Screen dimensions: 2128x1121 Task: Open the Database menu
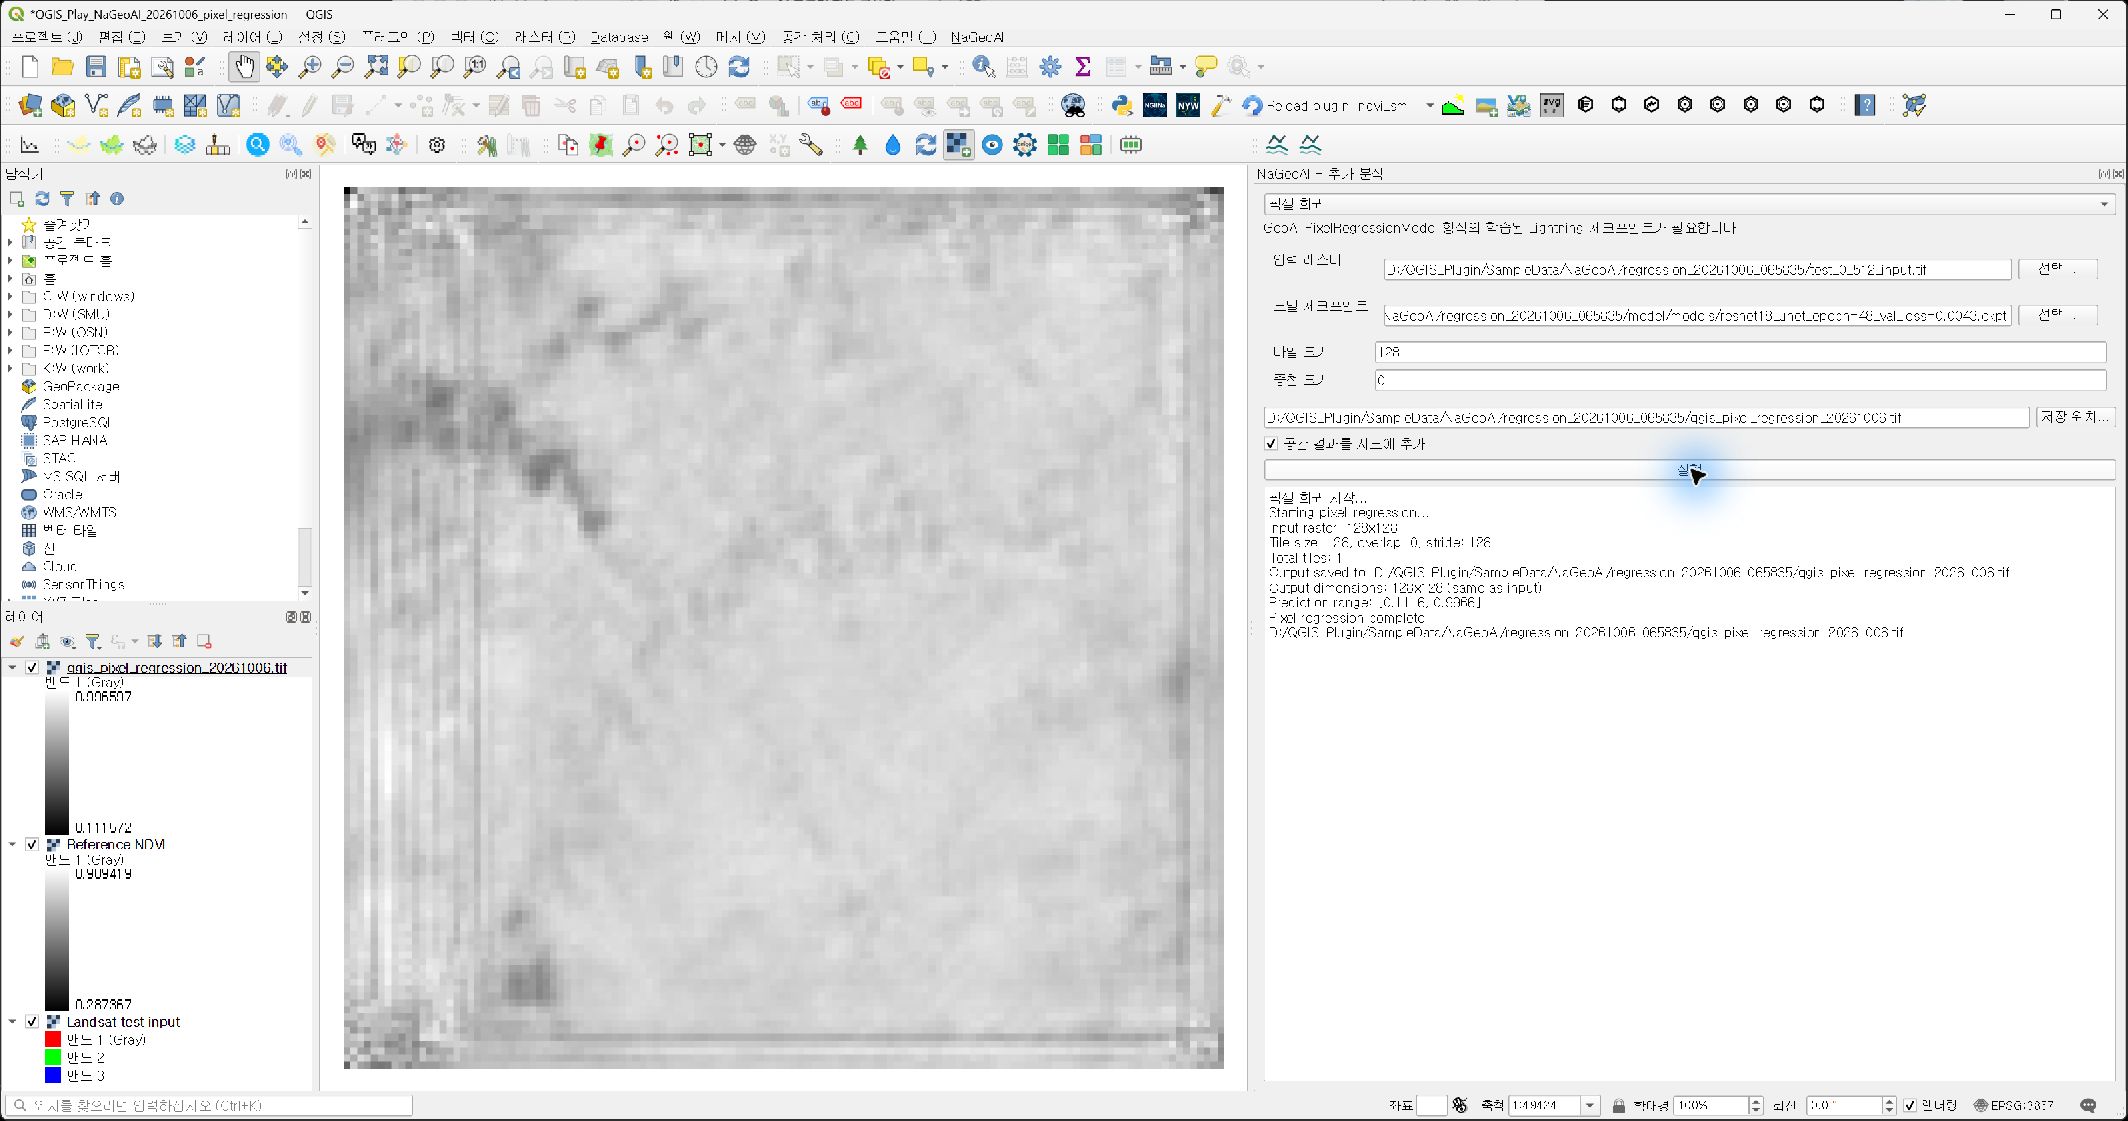[619, 37]
